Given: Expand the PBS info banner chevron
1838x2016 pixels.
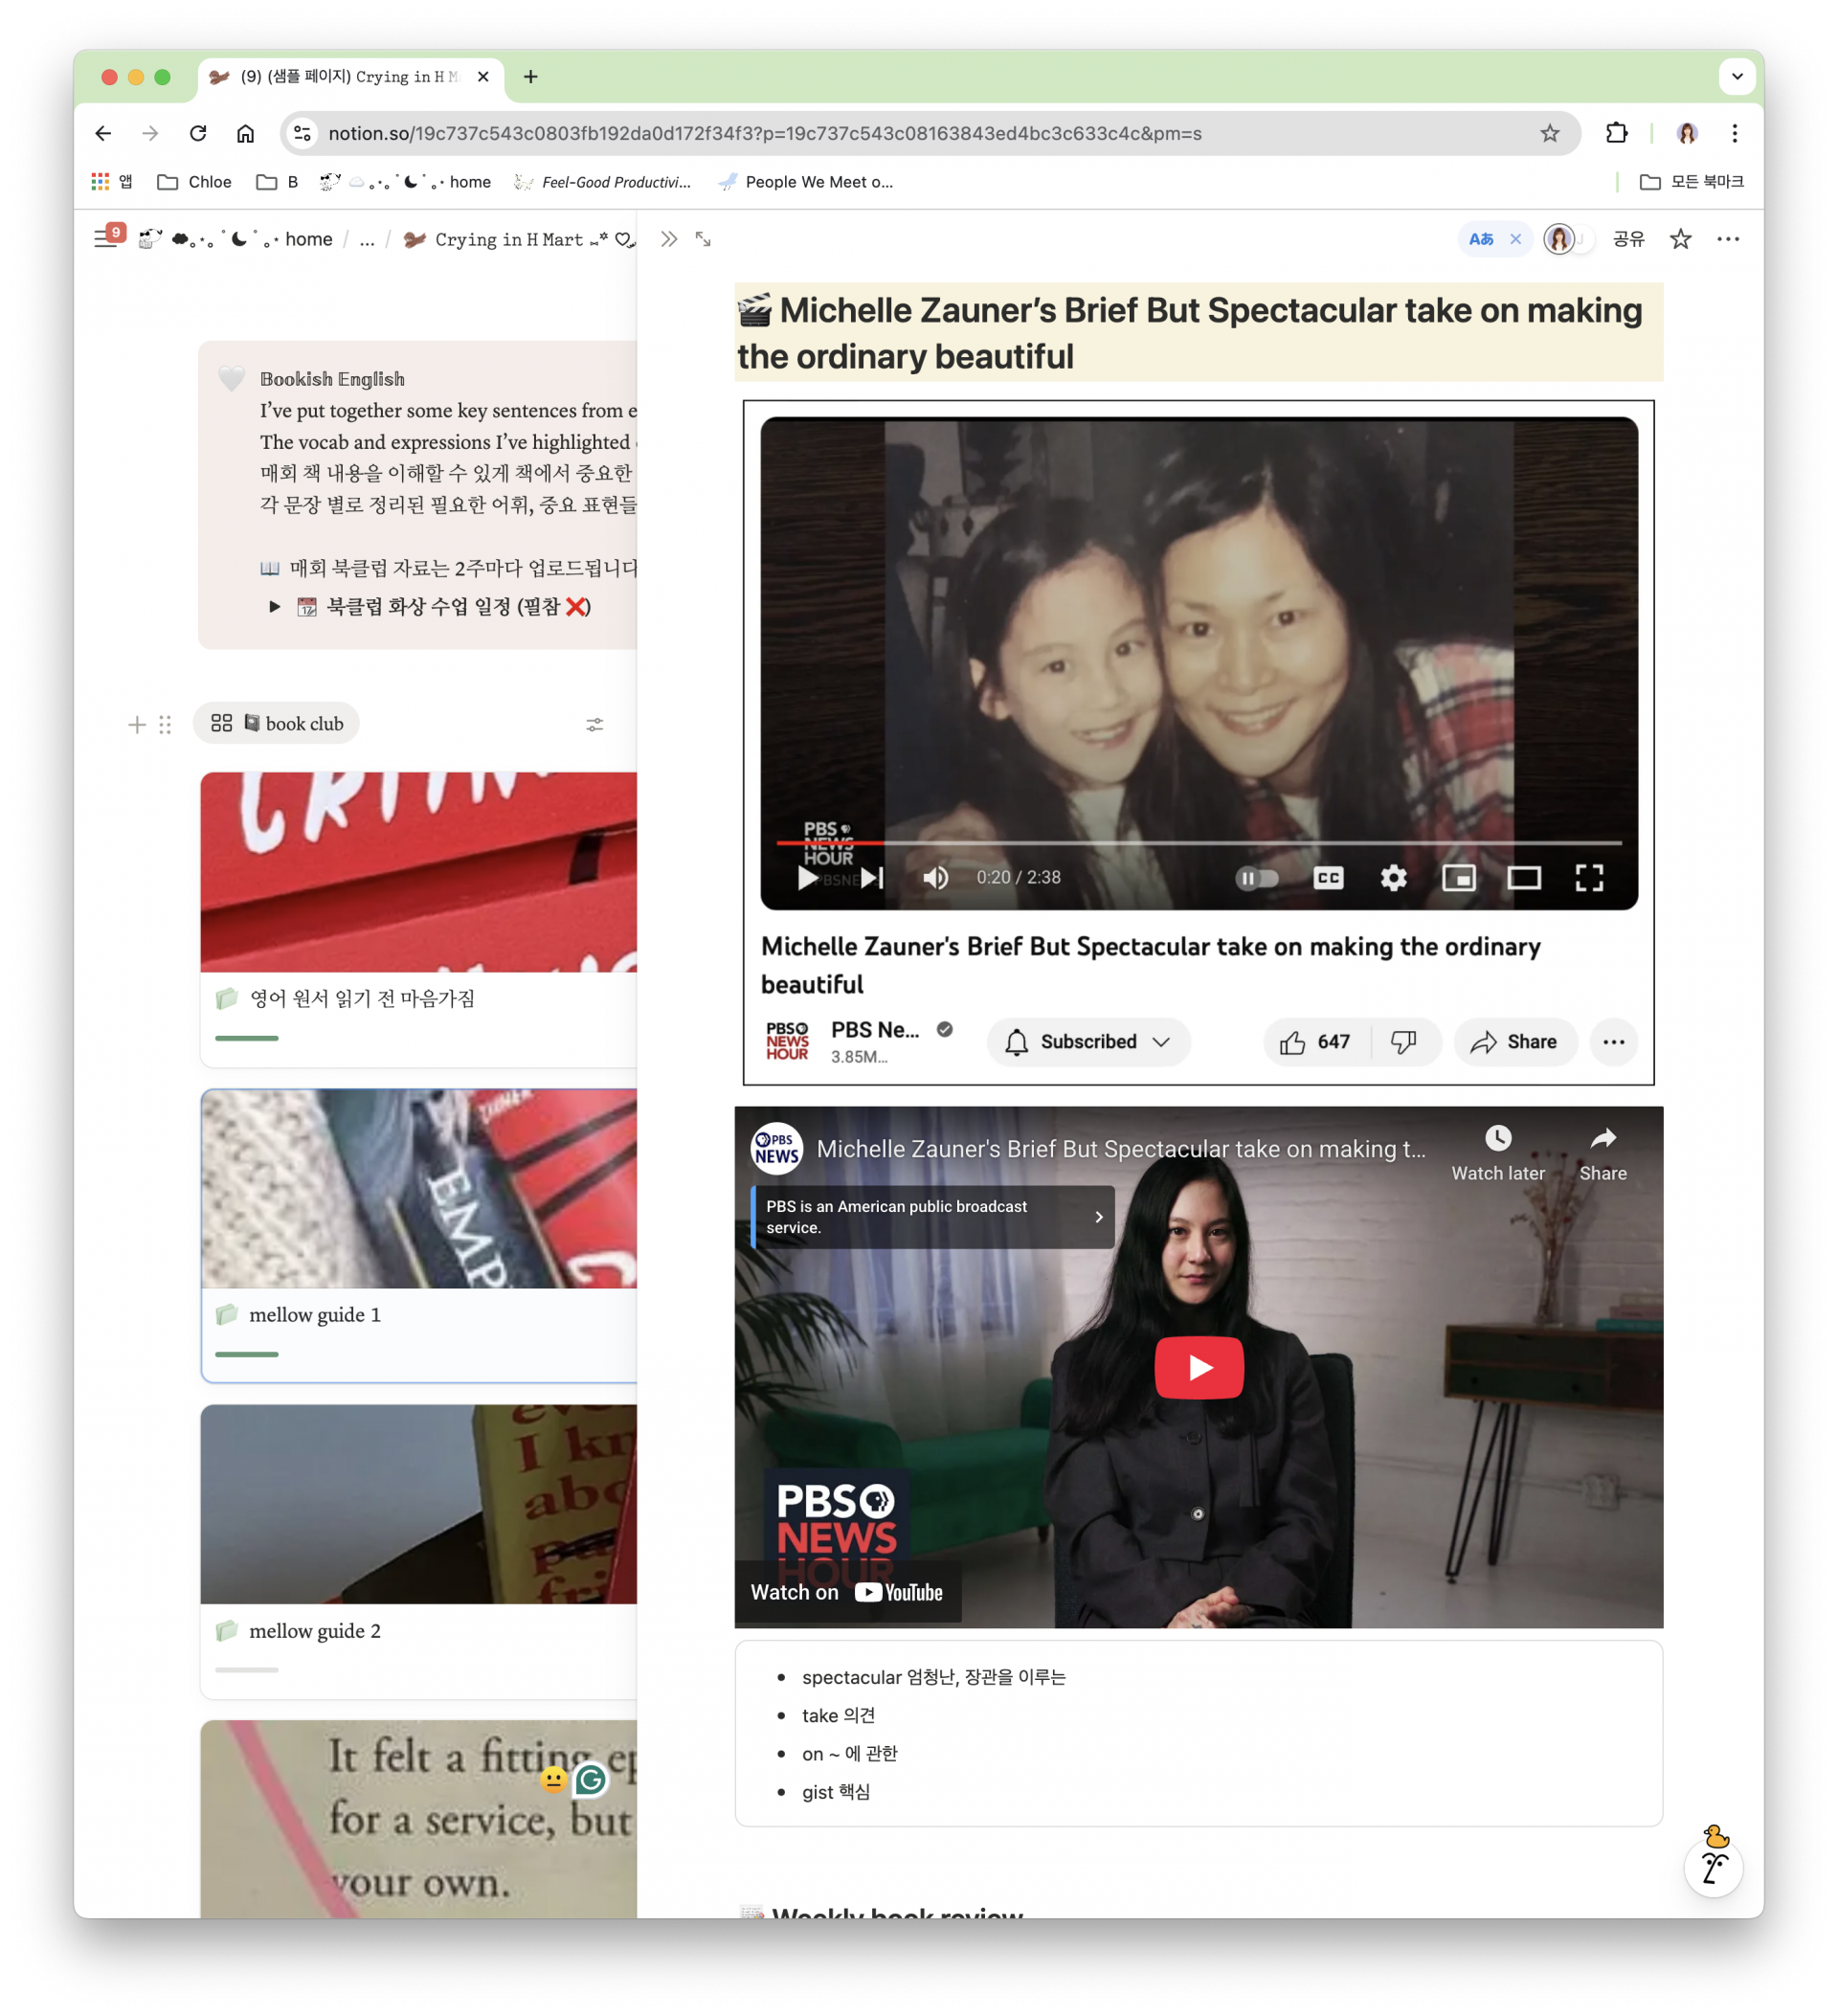Looking at the screenshot, I should click(x=1098, y=1217).
